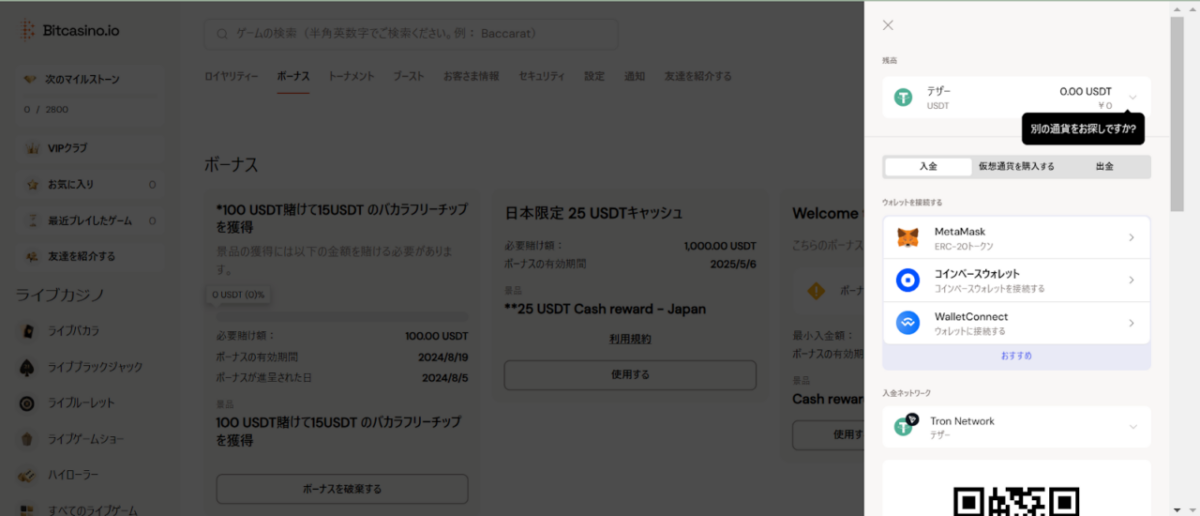Click the Tether coin icon in balance
1200x516 pixels.
pyautogui.click(x=903, y=97)
